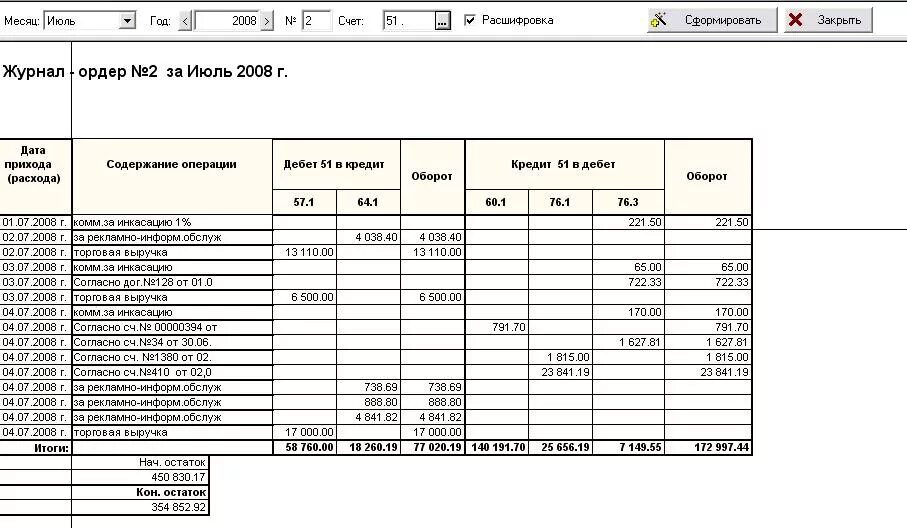Select cell 23 841.19 in column 76.1
This screenshot has height=528, width=907.
pyautogui.click(x=560, y=372)
